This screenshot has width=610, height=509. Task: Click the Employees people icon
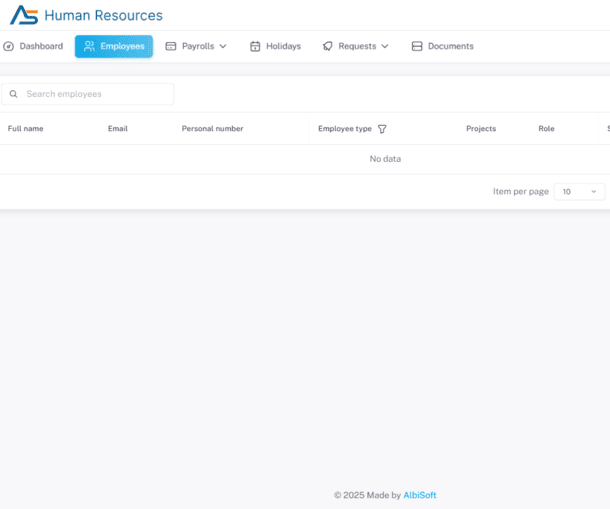[90, 46]
